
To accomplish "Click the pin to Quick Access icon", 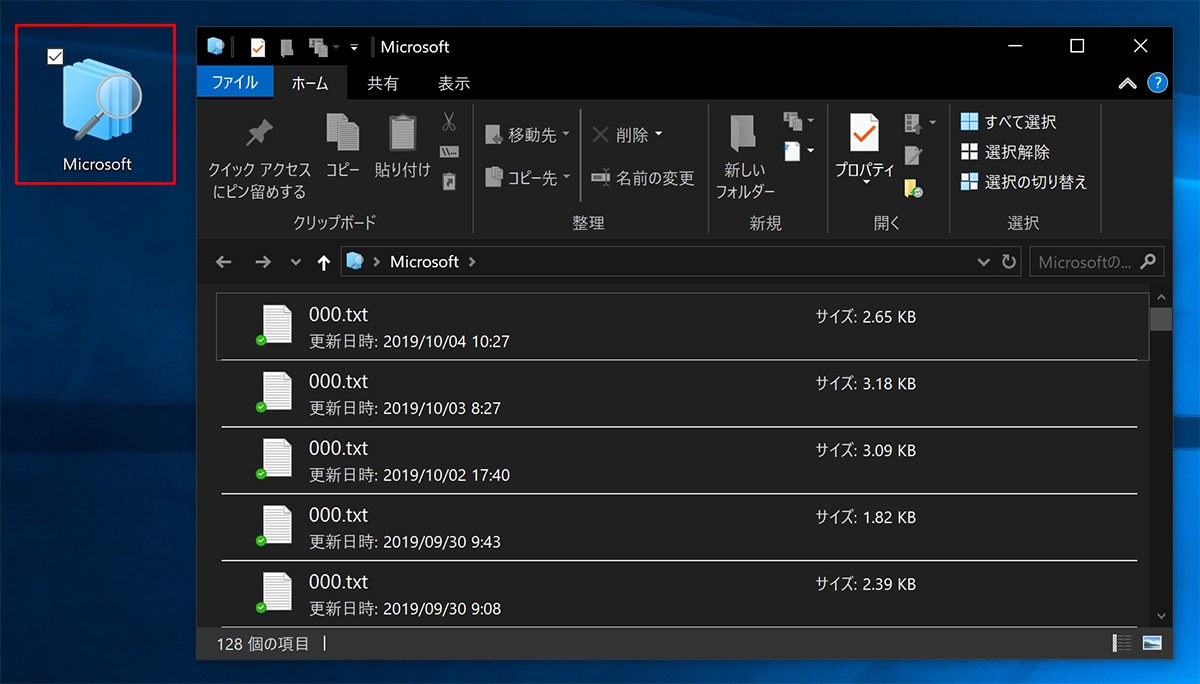I will tap(260, 132).
